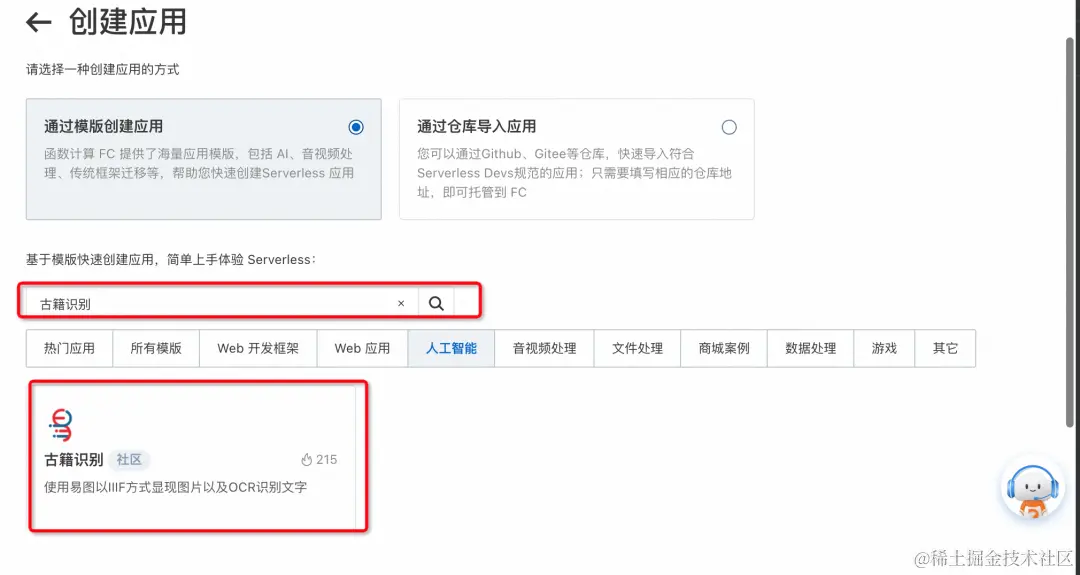Image resolution: width=1080 pixels, height=575 pixels.
Task: Go back using the left arrow icon
Action: [39, 23]
